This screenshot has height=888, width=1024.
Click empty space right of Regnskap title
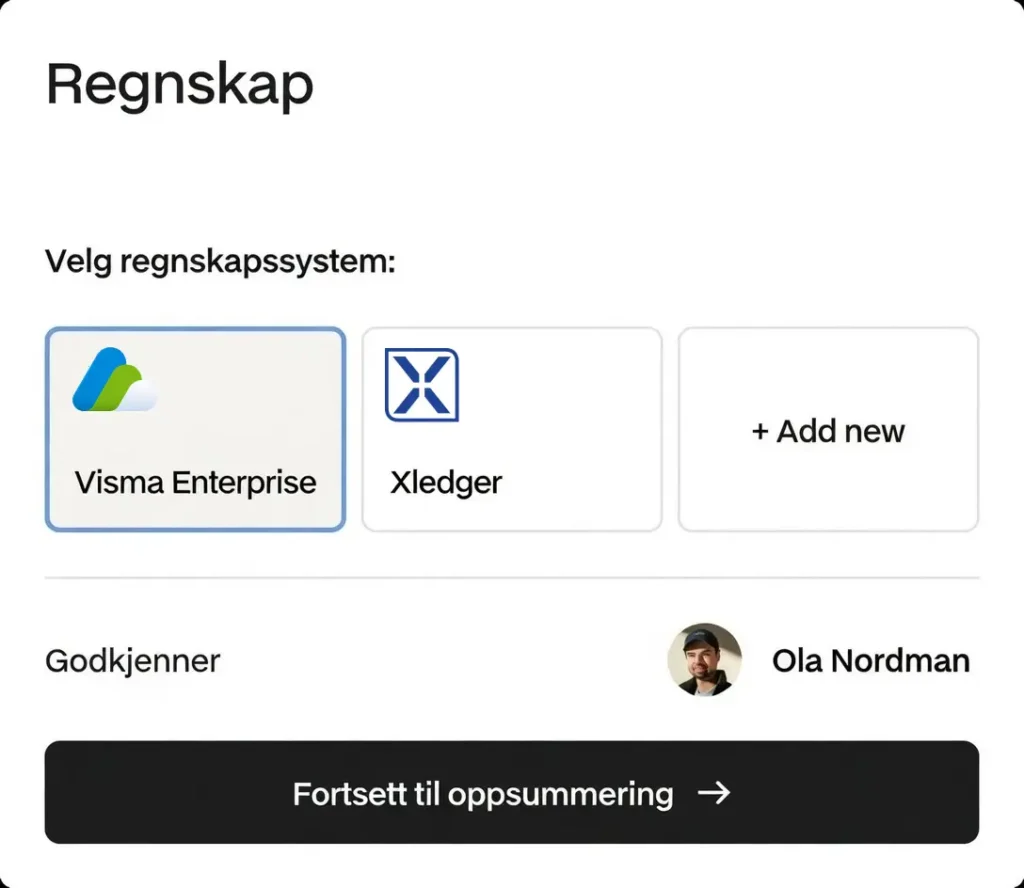(x=650, y=84)
